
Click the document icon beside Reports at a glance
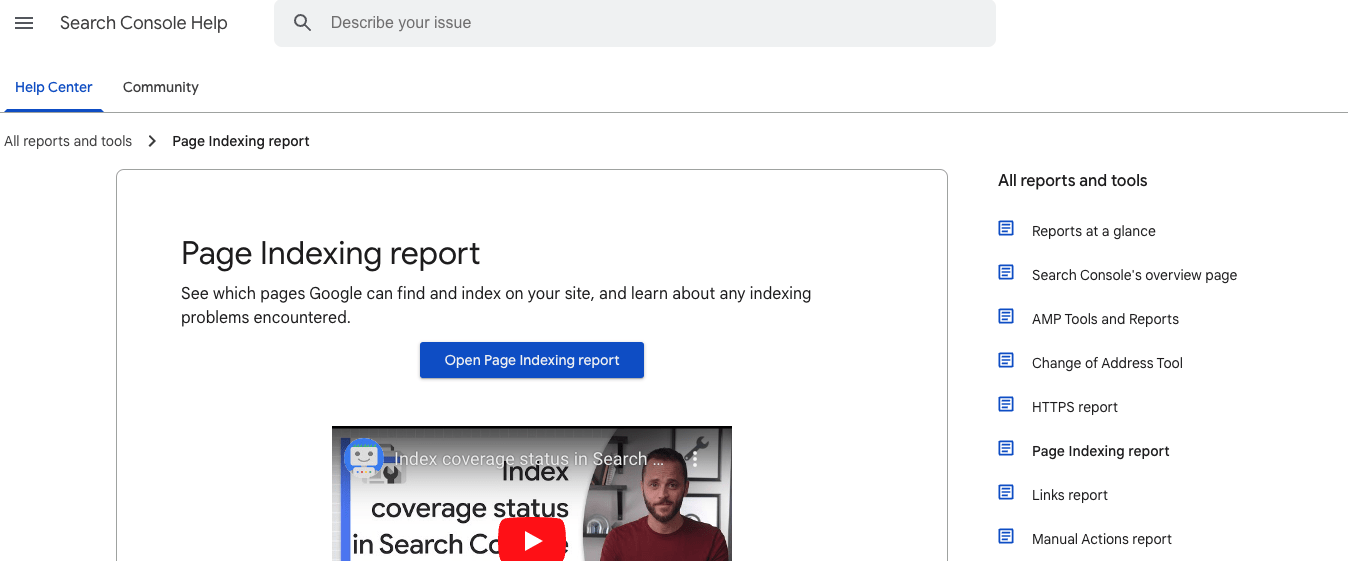pyautogui.click(x=1006, y=229)
